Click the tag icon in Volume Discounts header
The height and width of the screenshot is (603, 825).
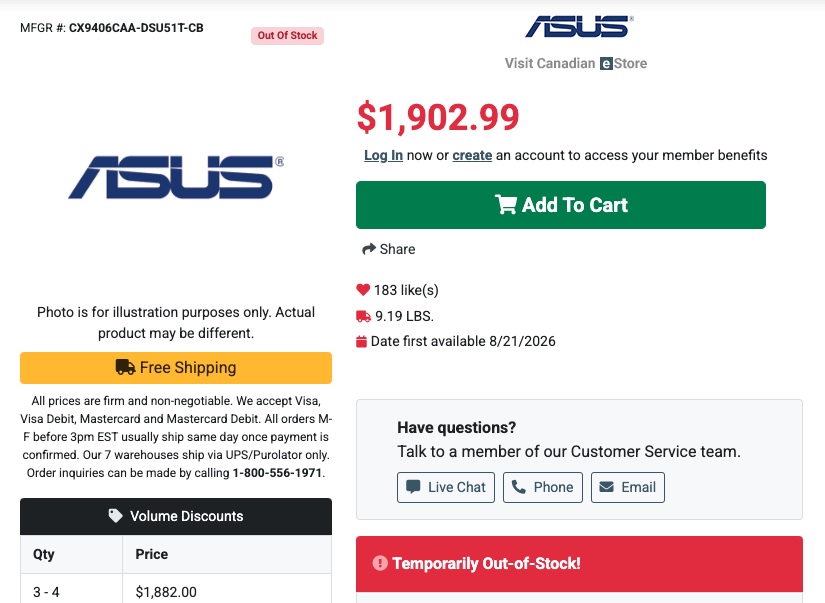(115, 516)
